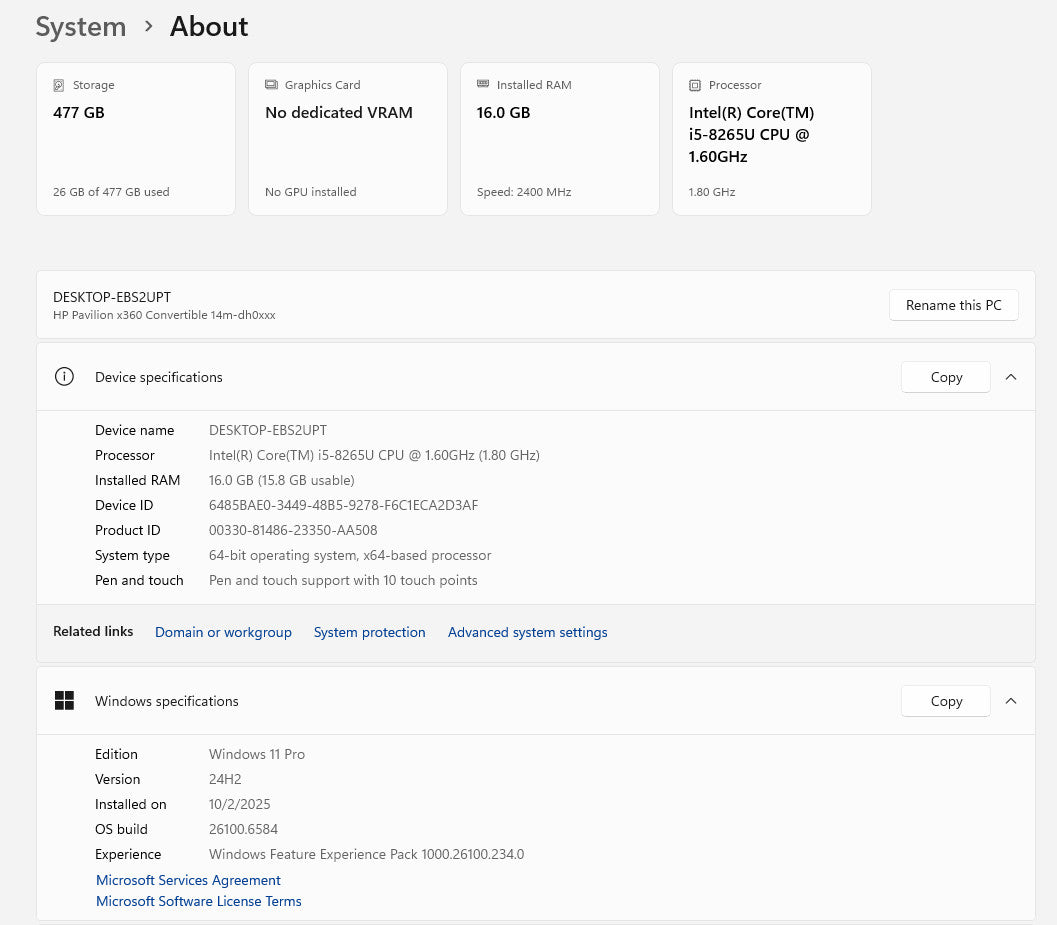Copy the Device specifications
The height and width of the screenshot is (925, 1057).
click(945, 377)
